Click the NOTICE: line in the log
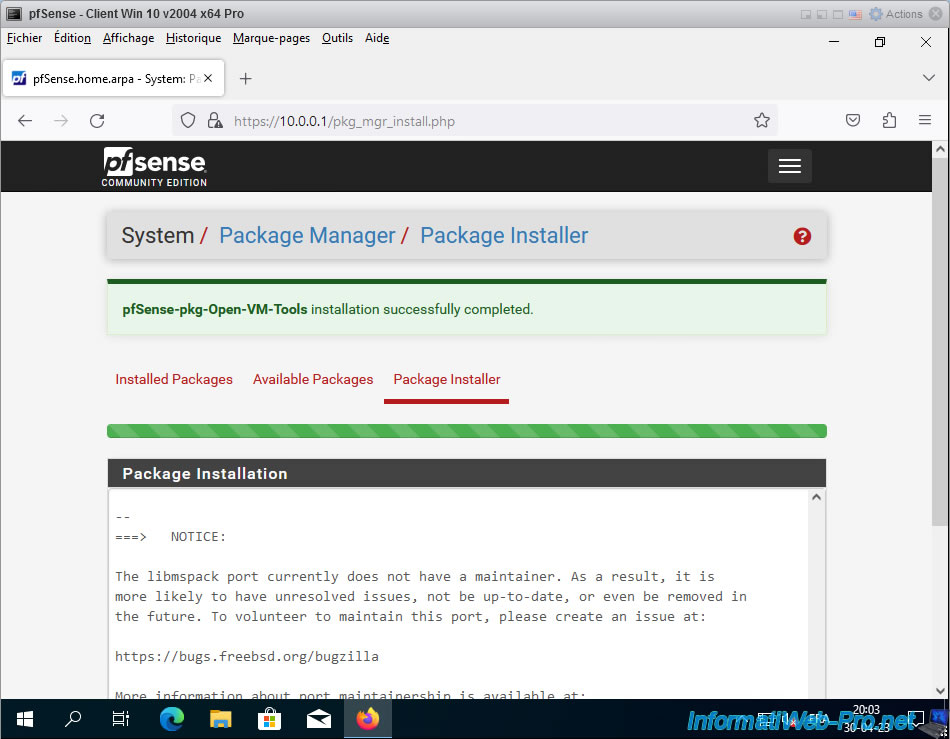Screen dimensions: 950x739 tap(170, 537)
